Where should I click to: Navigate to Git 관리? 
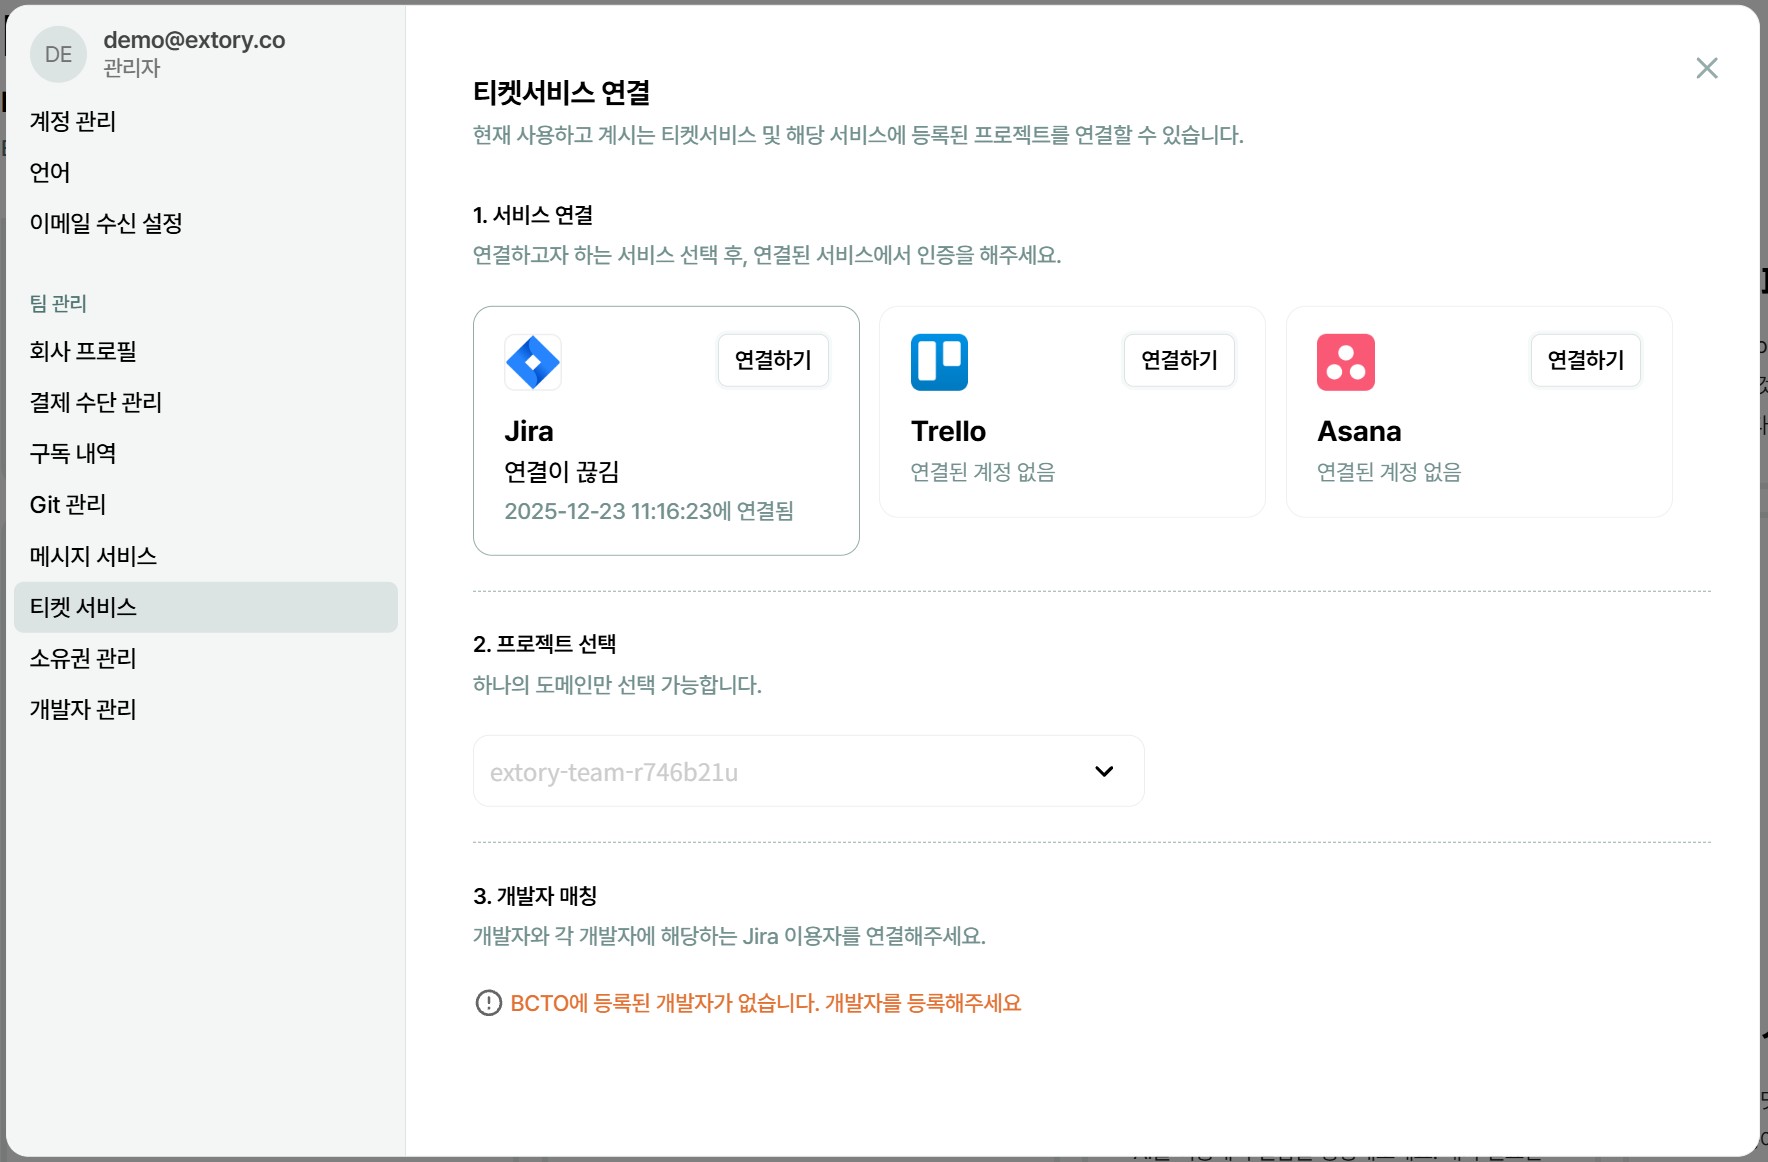(x=68, y=504)
